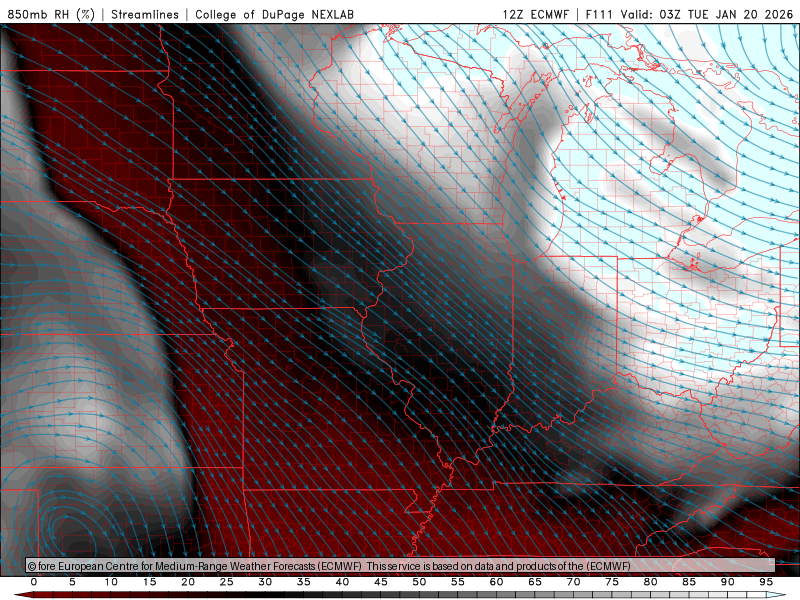Click the colorbar value "15"

pyautogui.click(x=149, y=582)
